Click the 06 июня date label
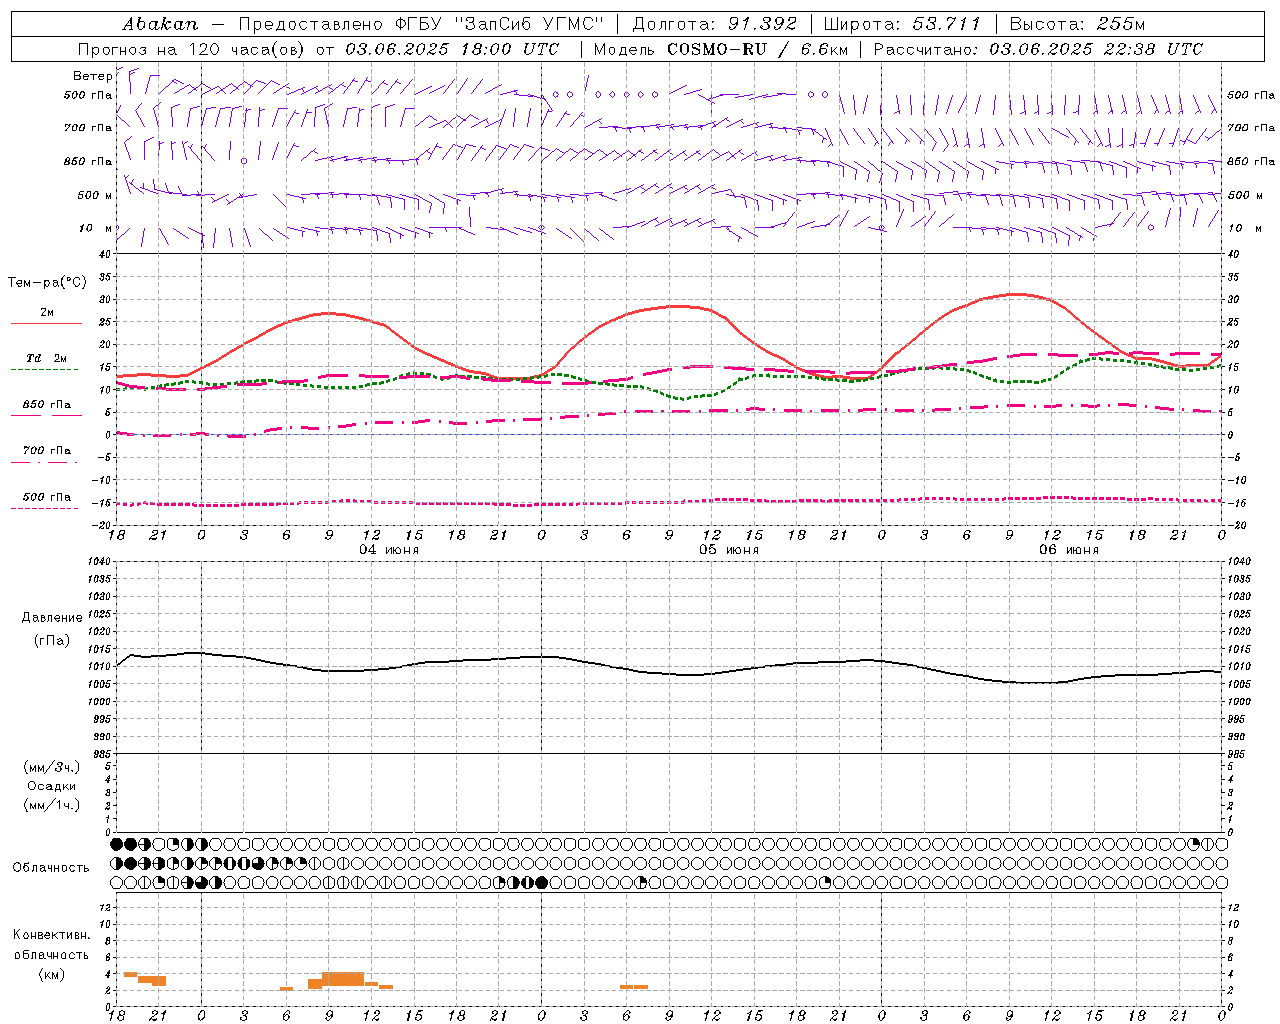 click(1069, 550)
